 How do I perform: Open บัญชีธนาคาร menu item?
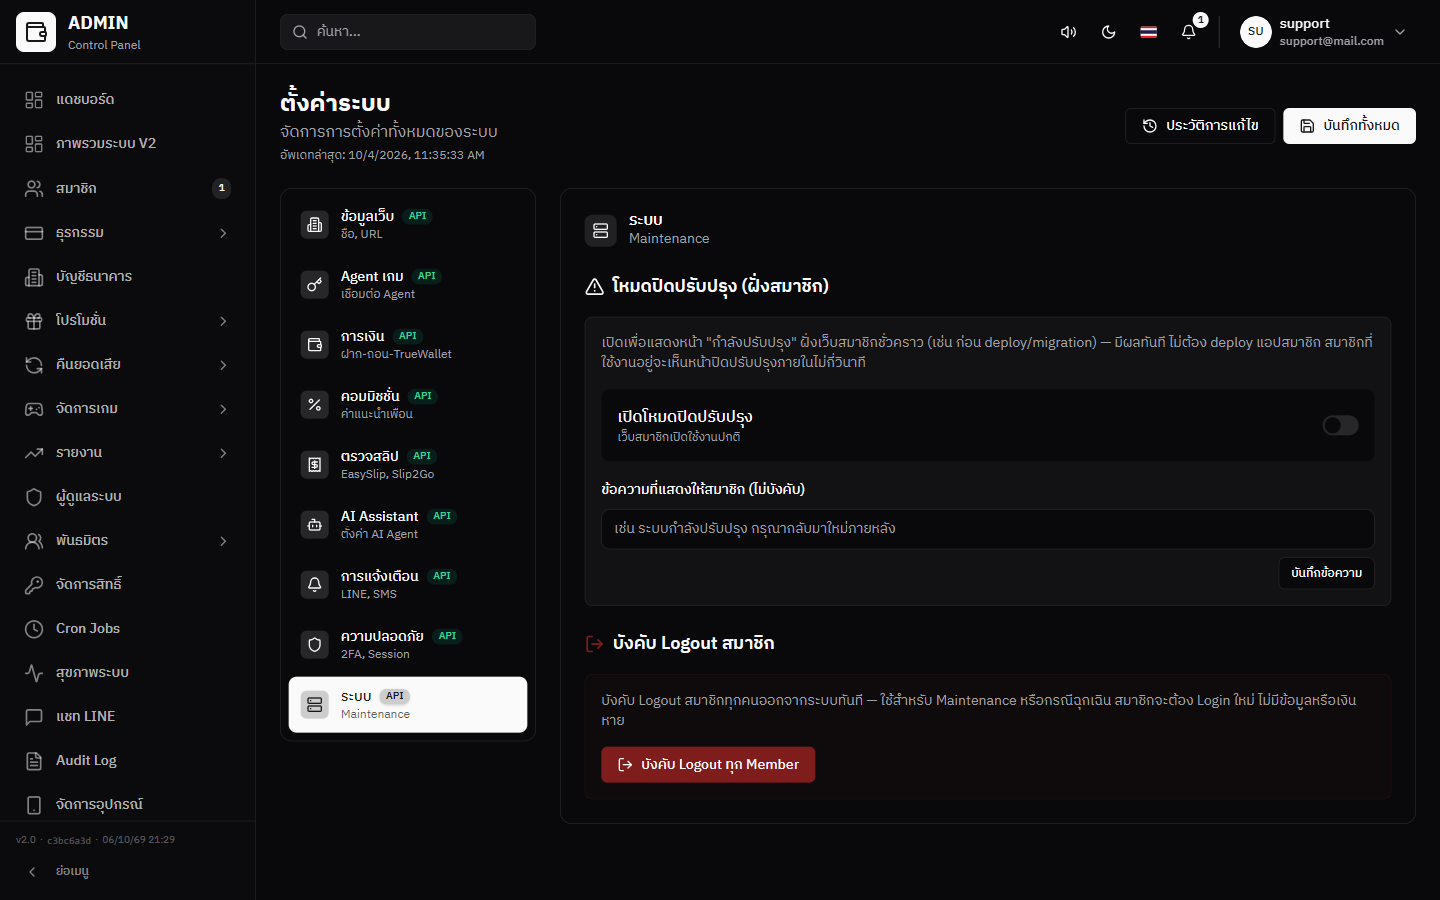click(x=128, y=277)
